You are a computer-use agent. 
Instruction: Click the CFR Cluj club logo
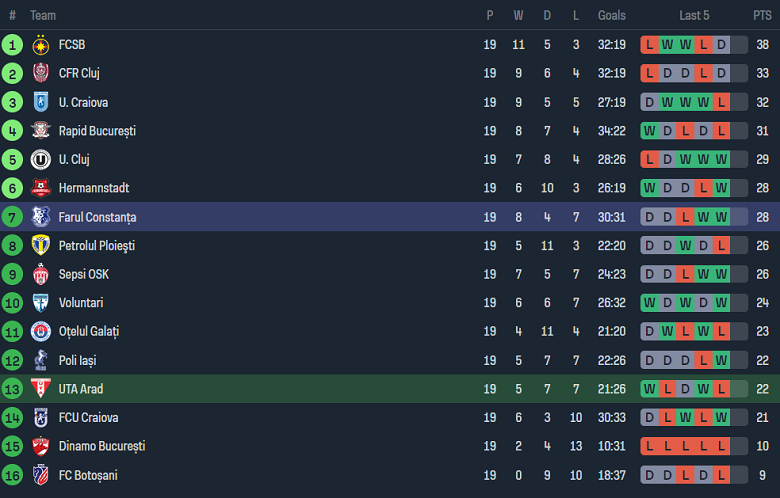(x=41, y=73)
